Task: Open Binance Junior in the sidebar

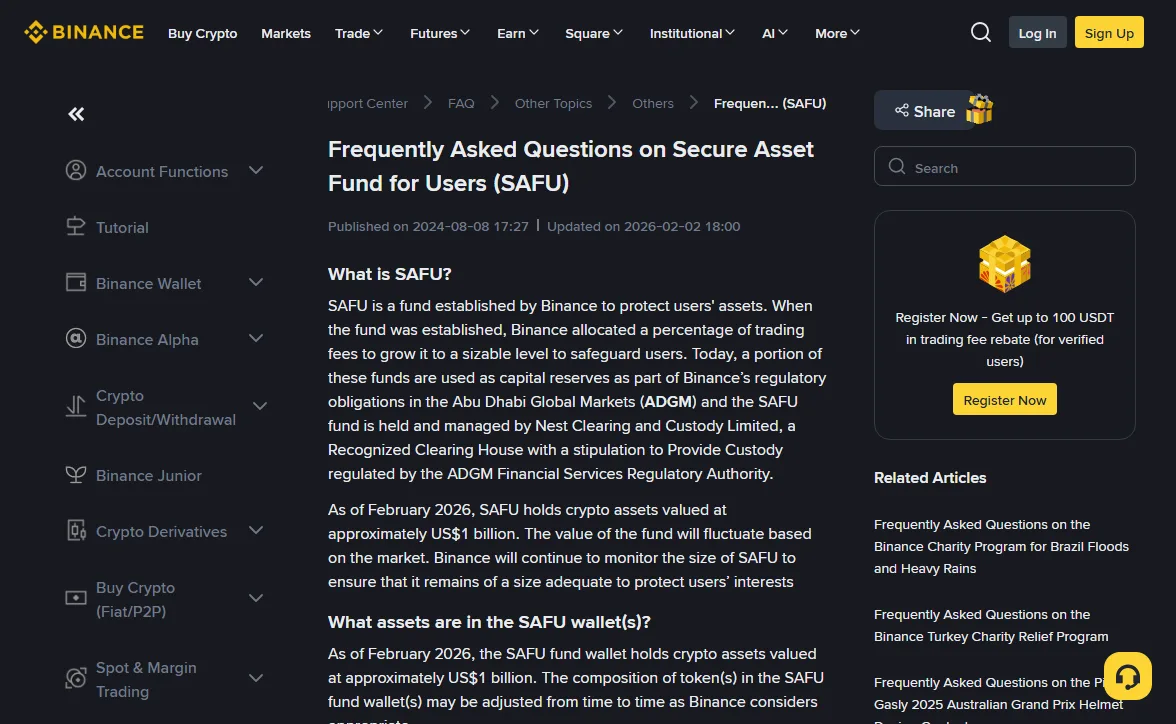Action: point(148,475)
